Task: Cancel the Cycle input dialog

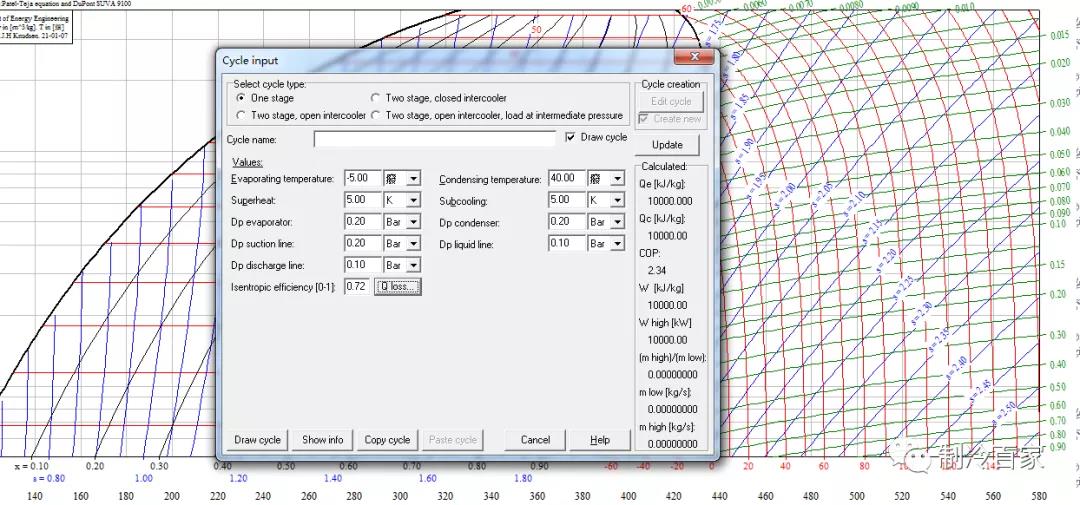Action: click(535, 440)
